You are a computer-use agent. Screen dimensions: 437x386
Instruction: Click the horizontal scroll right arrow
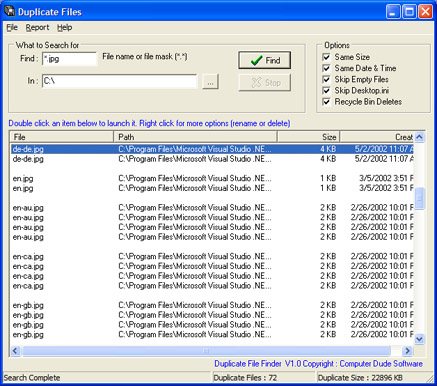coord(407,351)
